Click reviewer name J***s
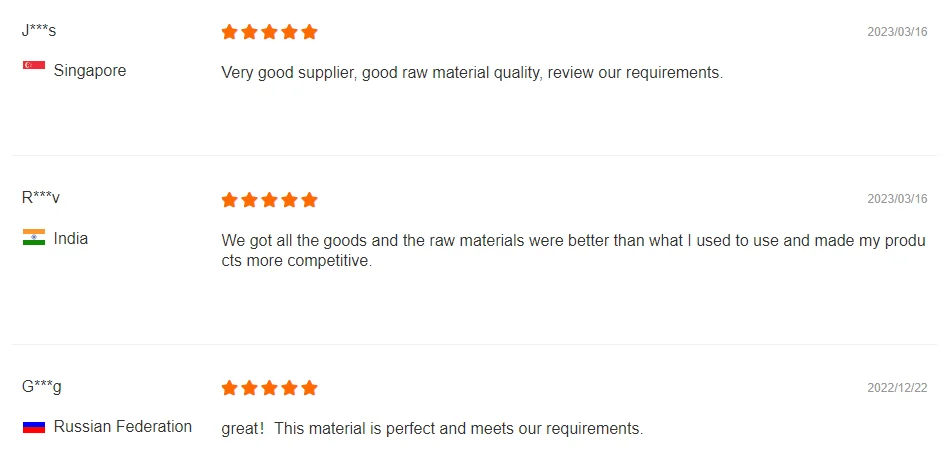 click(x=39, y=30)
